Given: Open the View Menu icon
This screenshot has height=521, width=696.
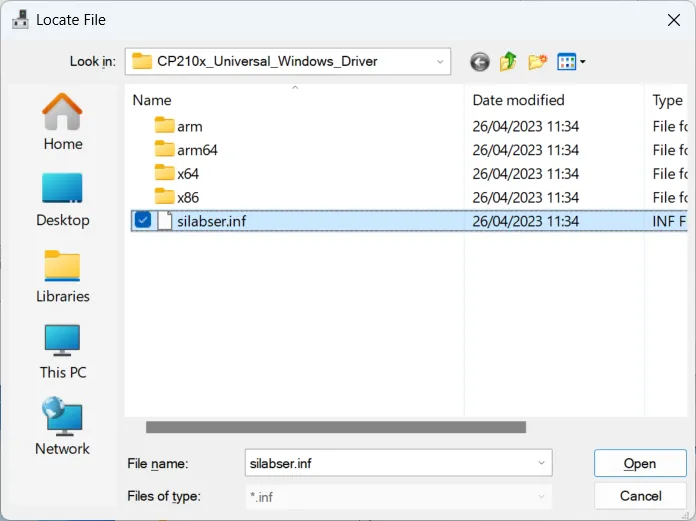Looking at the screenshot, I should 571,62.
